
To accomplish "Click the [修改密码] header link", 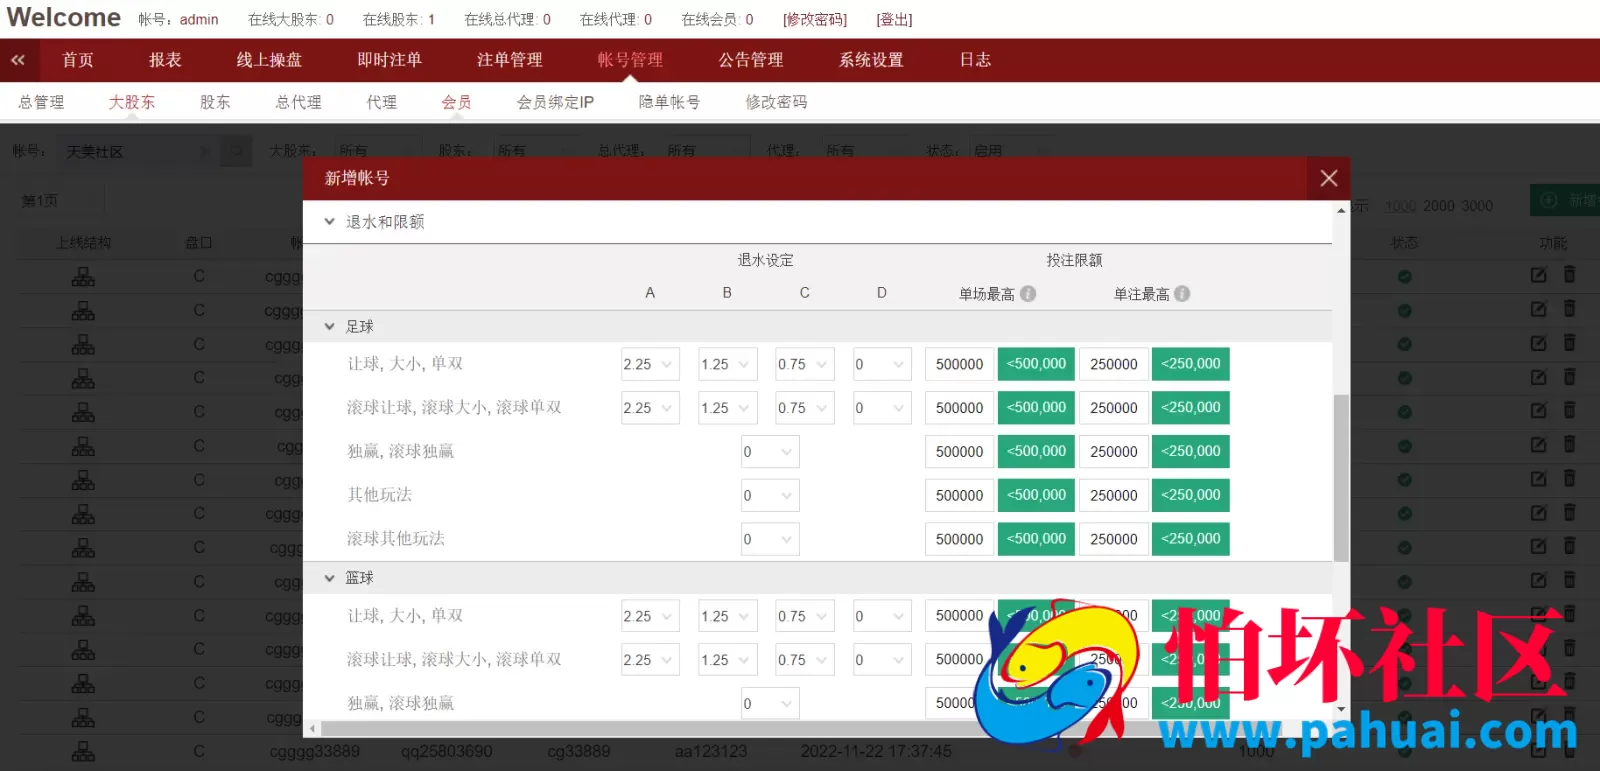I will click(x=815, y=19).
